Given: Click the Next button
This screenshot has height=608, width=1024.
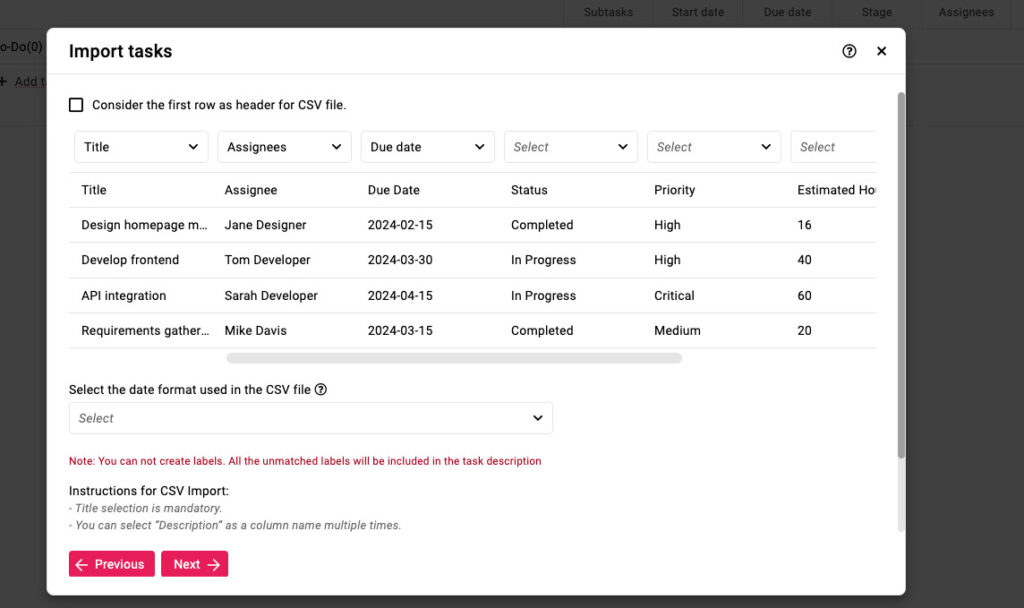Looking at the screenshot, I should 194,564.
